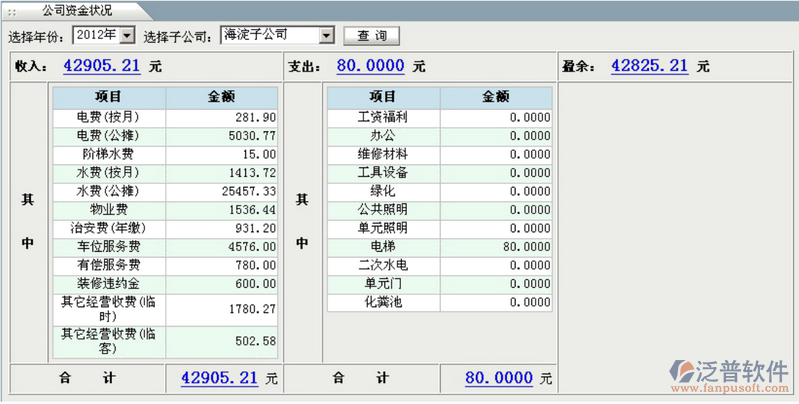Open the 盈余 amount link 42825.21
The height and width of the screenshot is (404, 799).
pyautogui.click(x=649, y=66)
